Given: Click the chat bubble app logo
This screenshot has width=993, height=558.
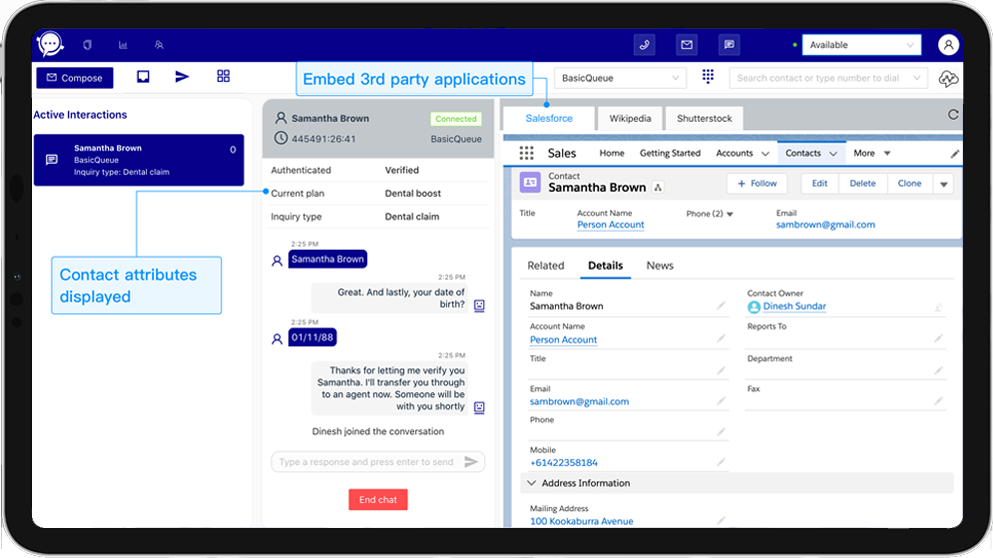Looking at the screenshot, I should click(50, 44).
